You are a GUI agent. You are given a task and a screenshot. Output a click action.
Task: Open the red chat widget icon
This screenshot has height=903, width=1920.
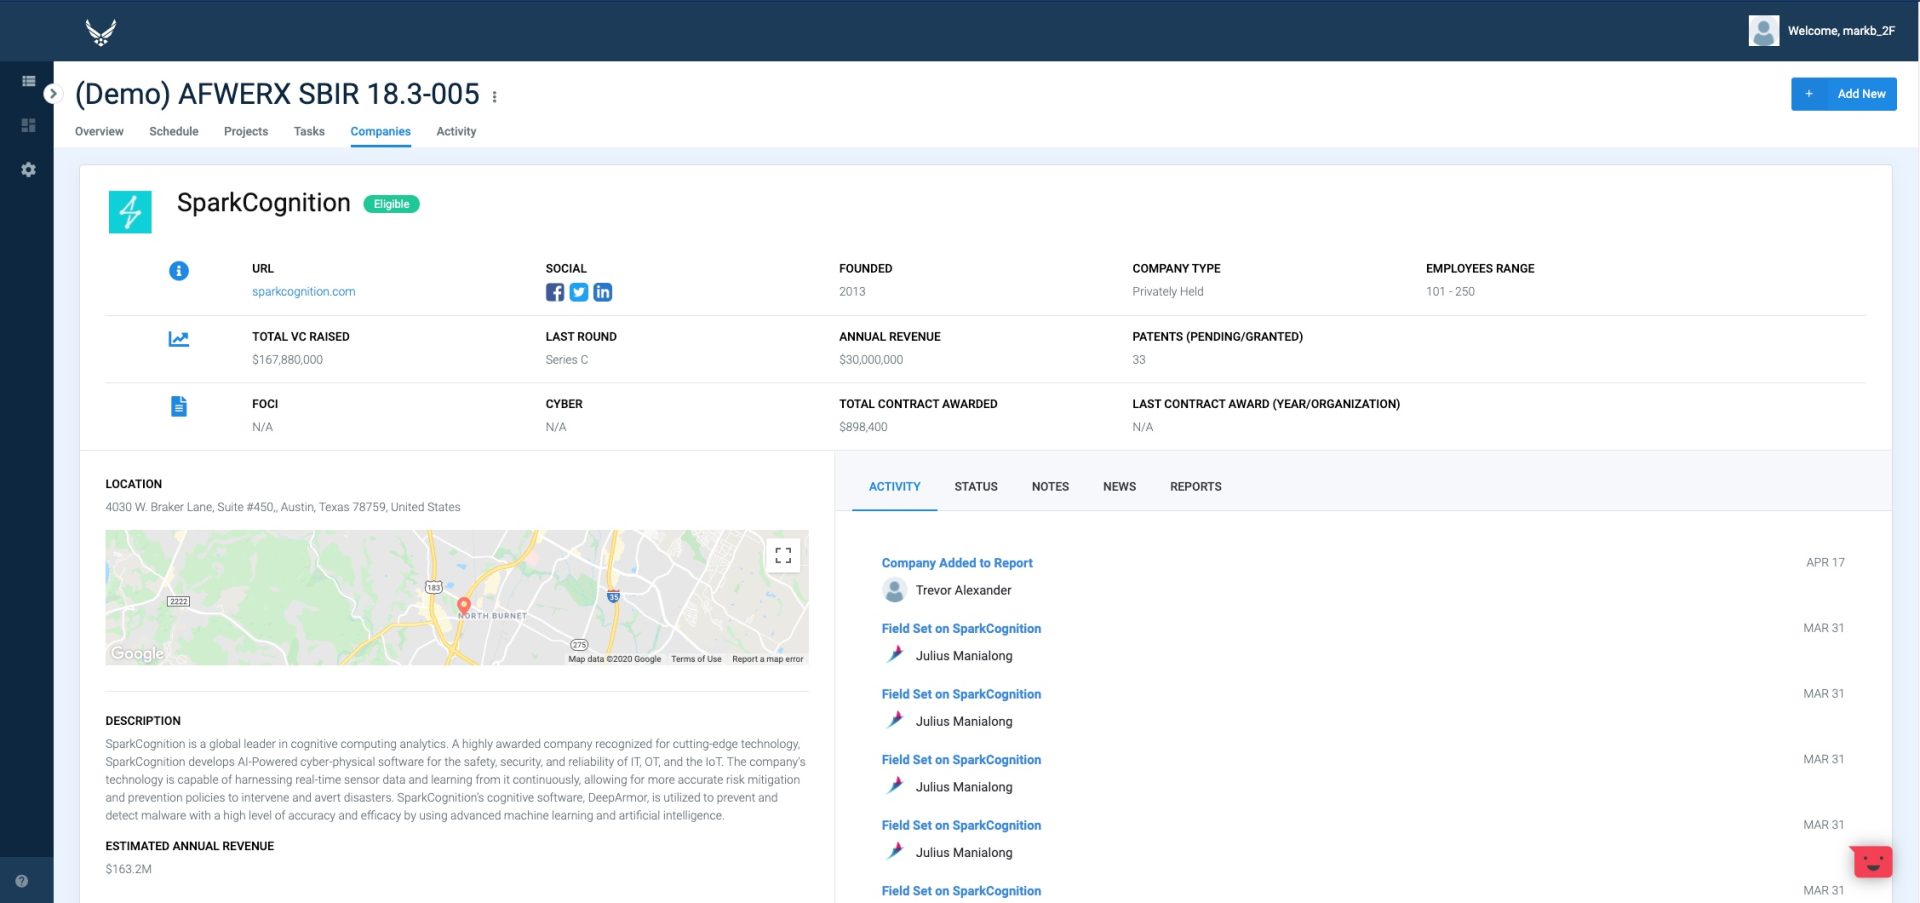click(x=1872, y=861)
